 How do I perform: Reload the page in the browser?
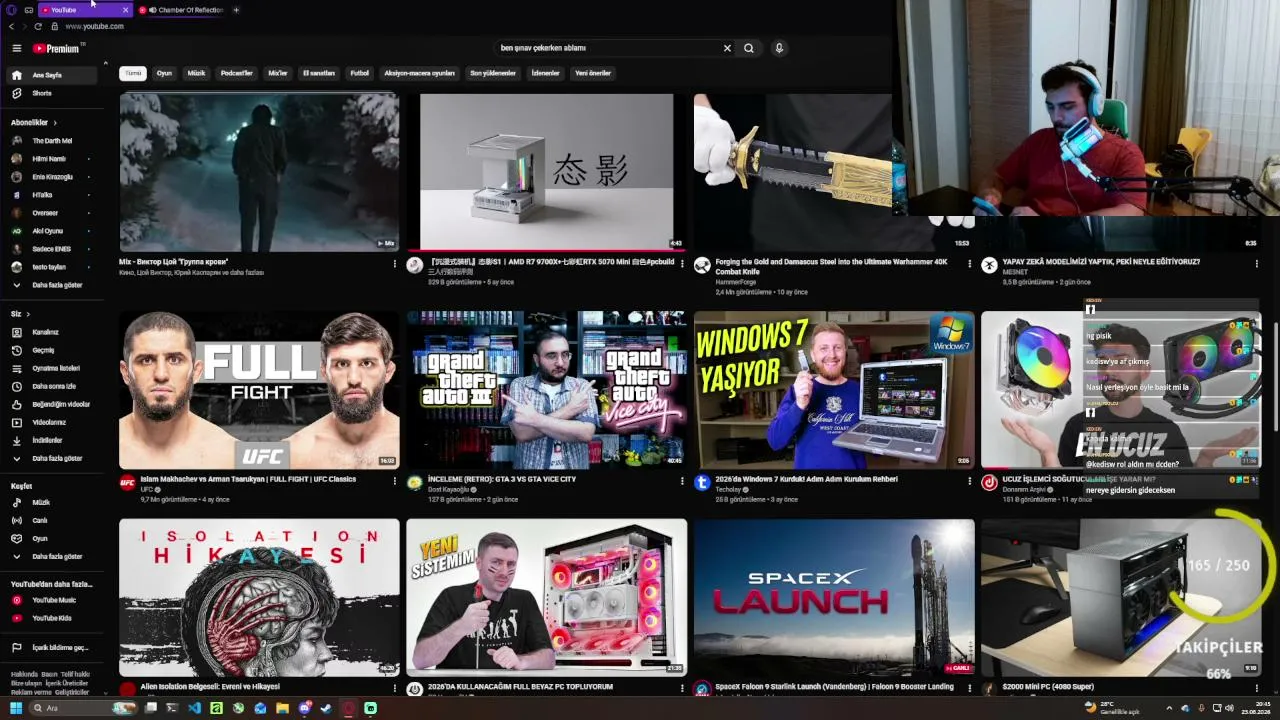[x=39, y=26]
